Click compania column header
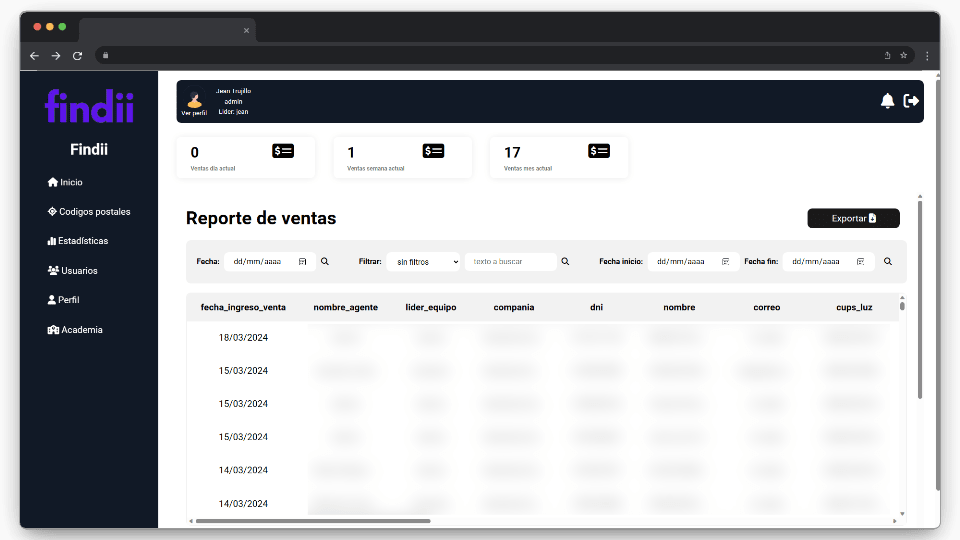 point(514,307)
